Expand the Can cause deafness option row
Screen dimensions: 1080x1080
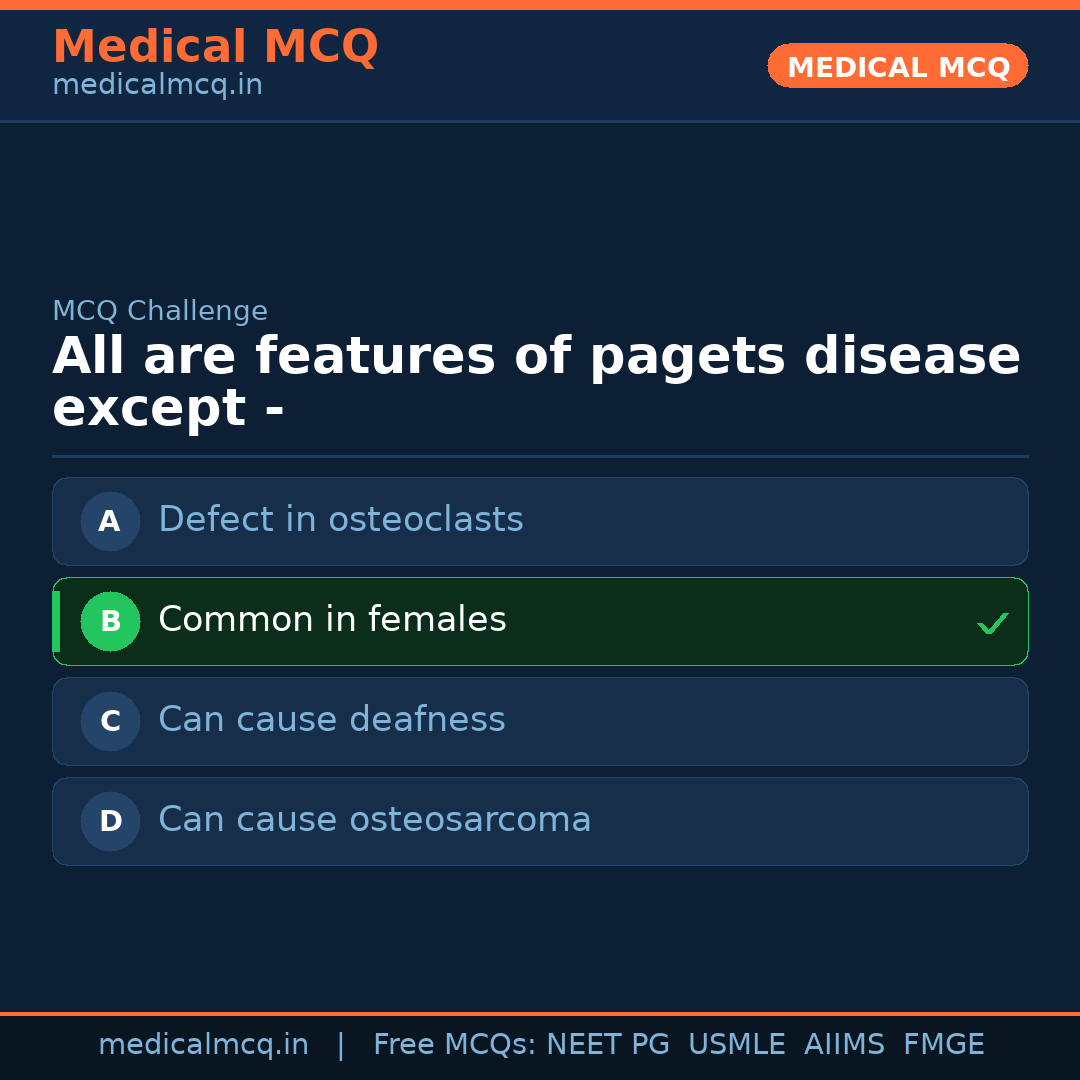click(540, 721)
